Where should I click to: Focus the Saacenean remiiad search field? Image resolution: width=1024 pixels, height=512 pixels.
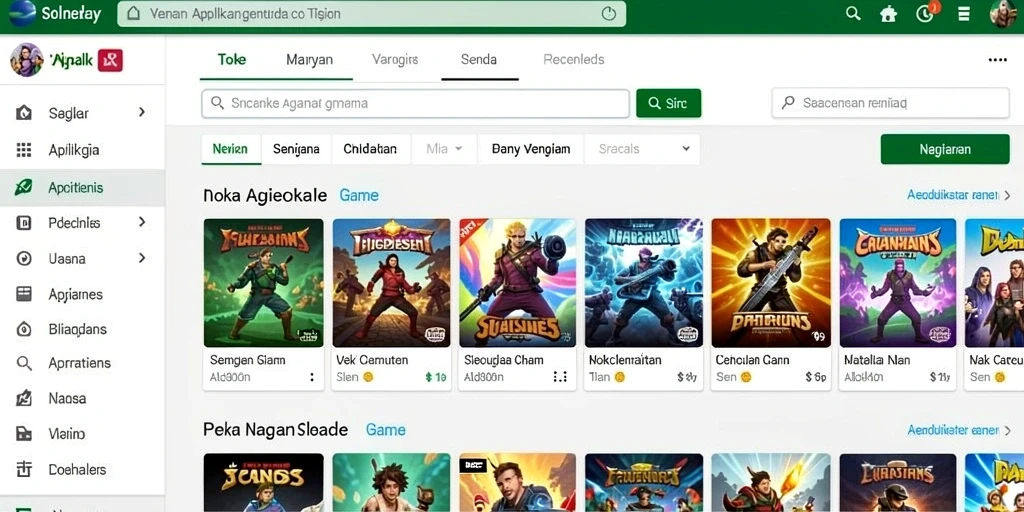point(891,103)
